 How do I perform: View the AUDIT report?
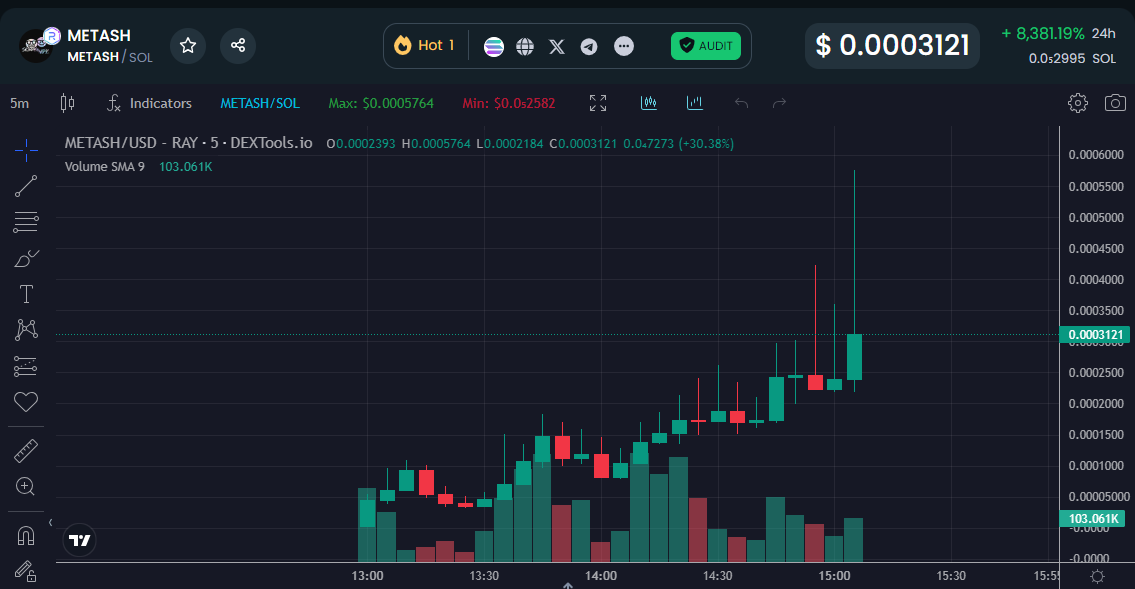point(706,46)
